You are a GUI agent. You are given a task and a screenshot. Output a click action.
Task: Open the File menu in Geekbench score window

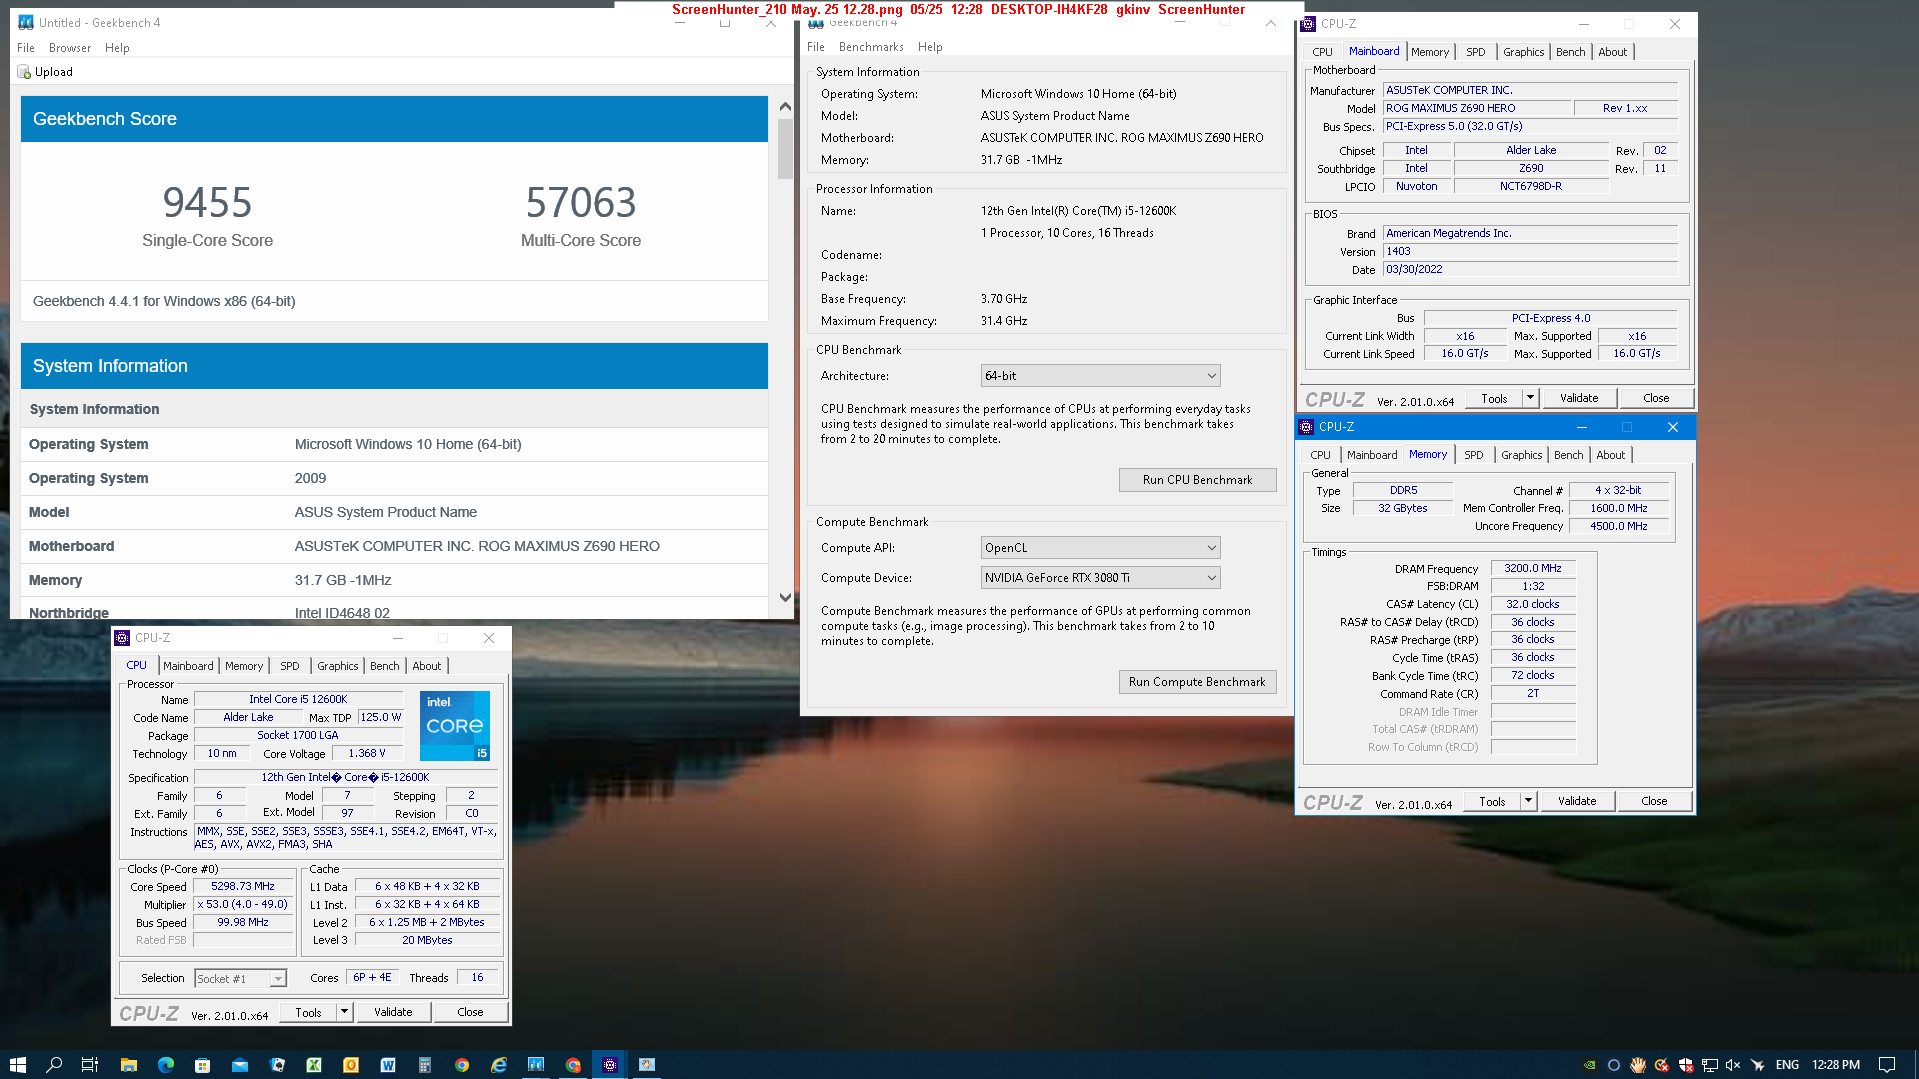[x=26, y=48]
